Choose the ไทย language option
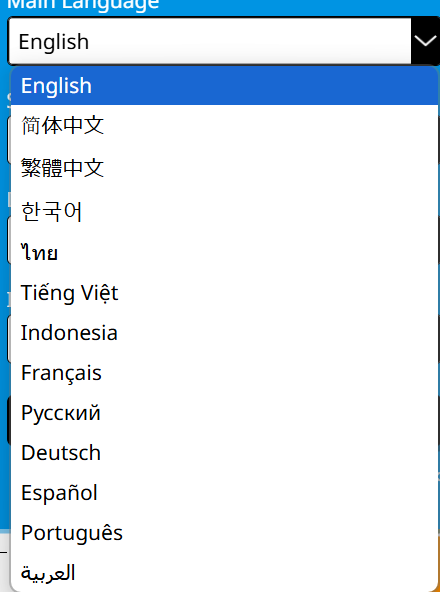This screenshot has width=440, height=592. 224,253
